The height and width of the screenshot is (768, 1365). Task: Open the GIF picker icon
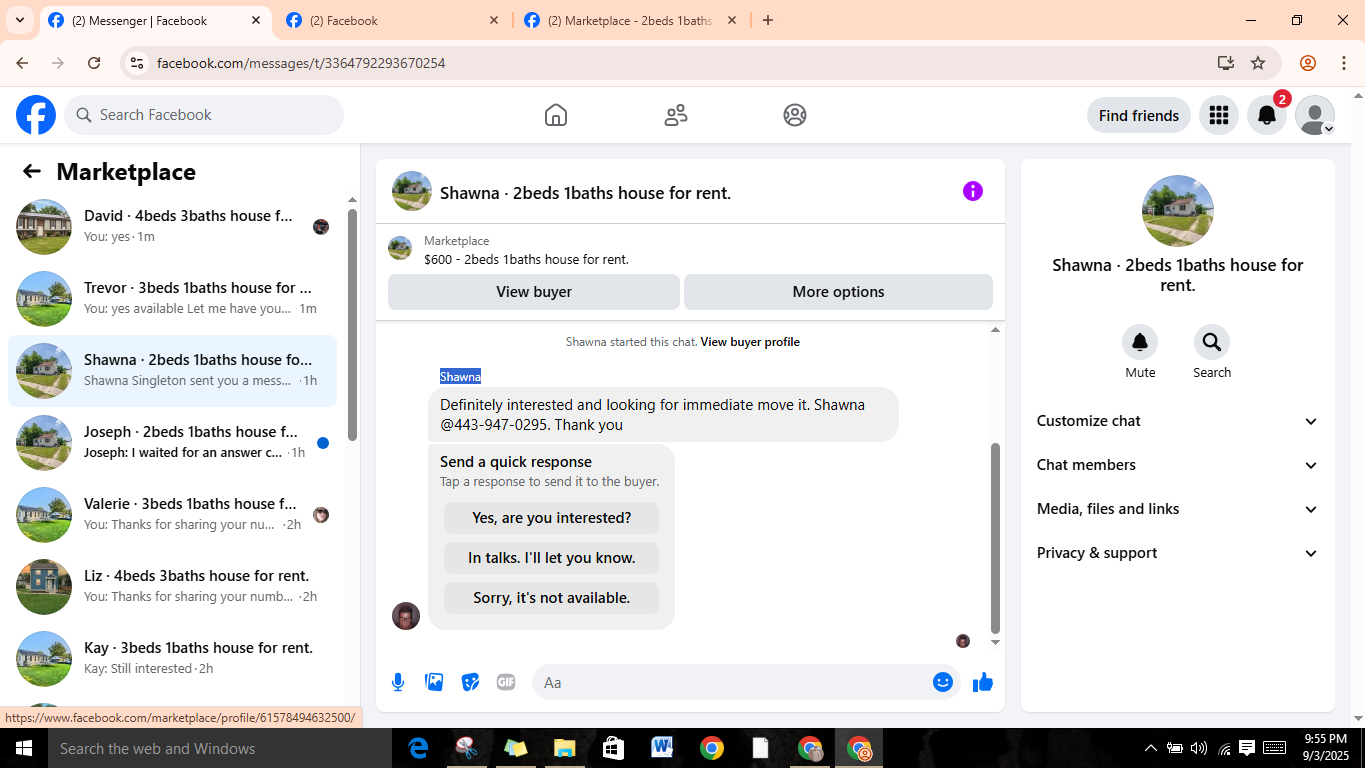click(506, 682)
